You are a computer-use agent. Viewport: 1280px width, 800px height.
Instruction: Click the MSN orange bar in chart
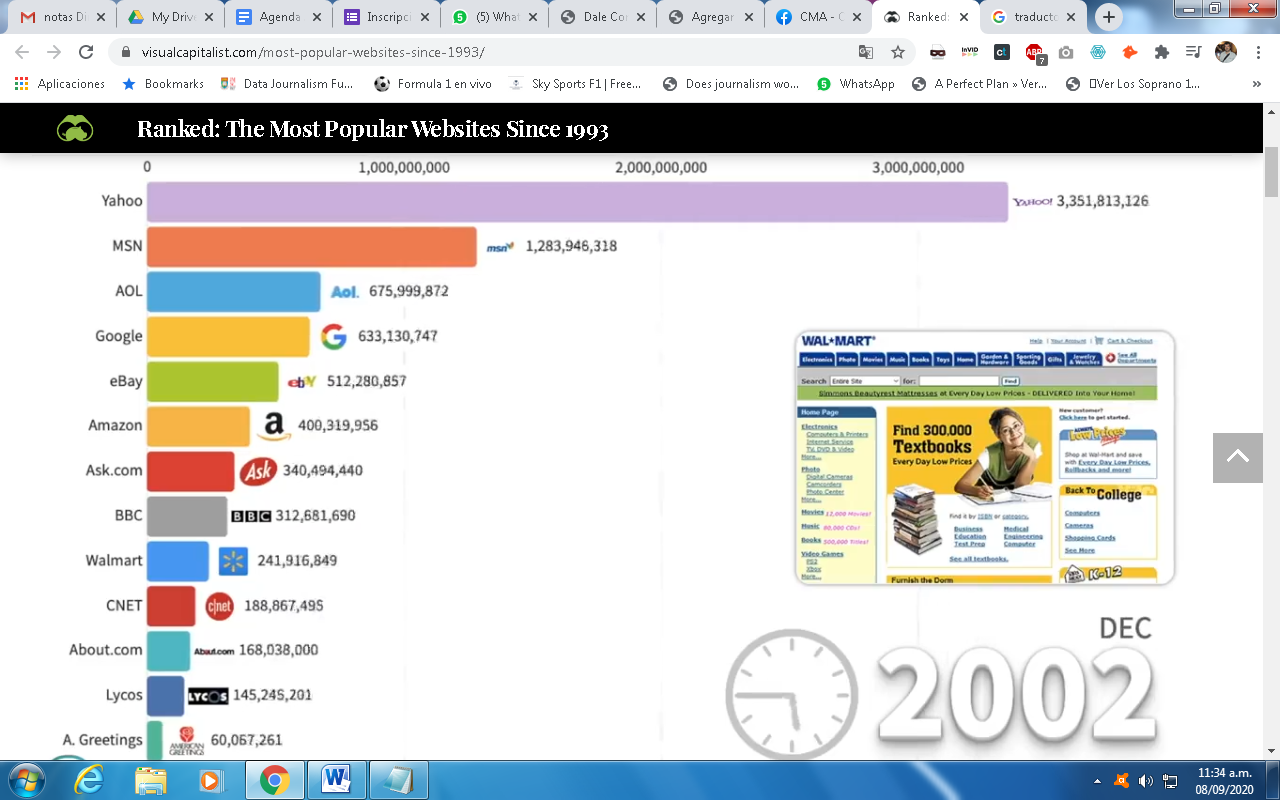(x=312, y=247)
